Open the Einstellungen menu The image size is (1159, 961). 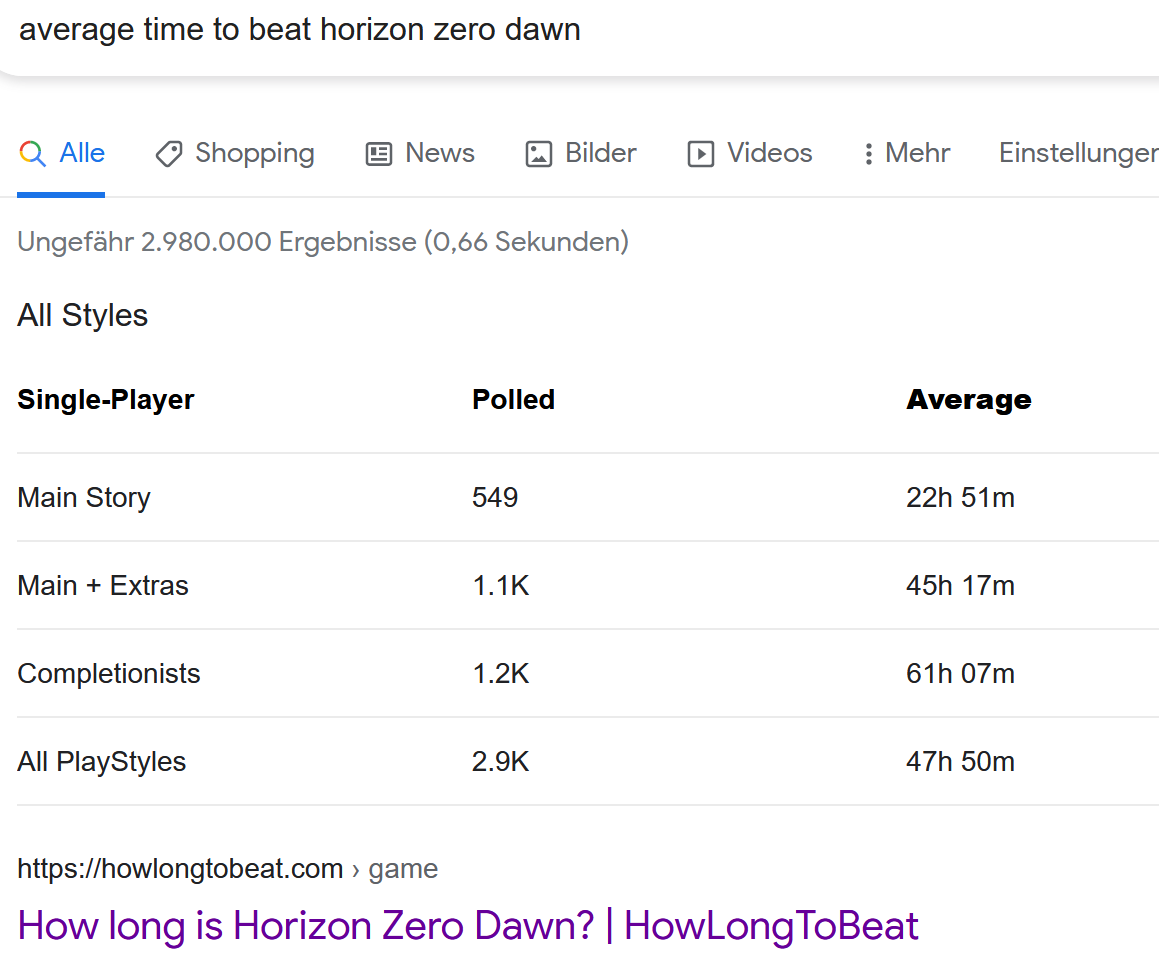click(1078, 153)
